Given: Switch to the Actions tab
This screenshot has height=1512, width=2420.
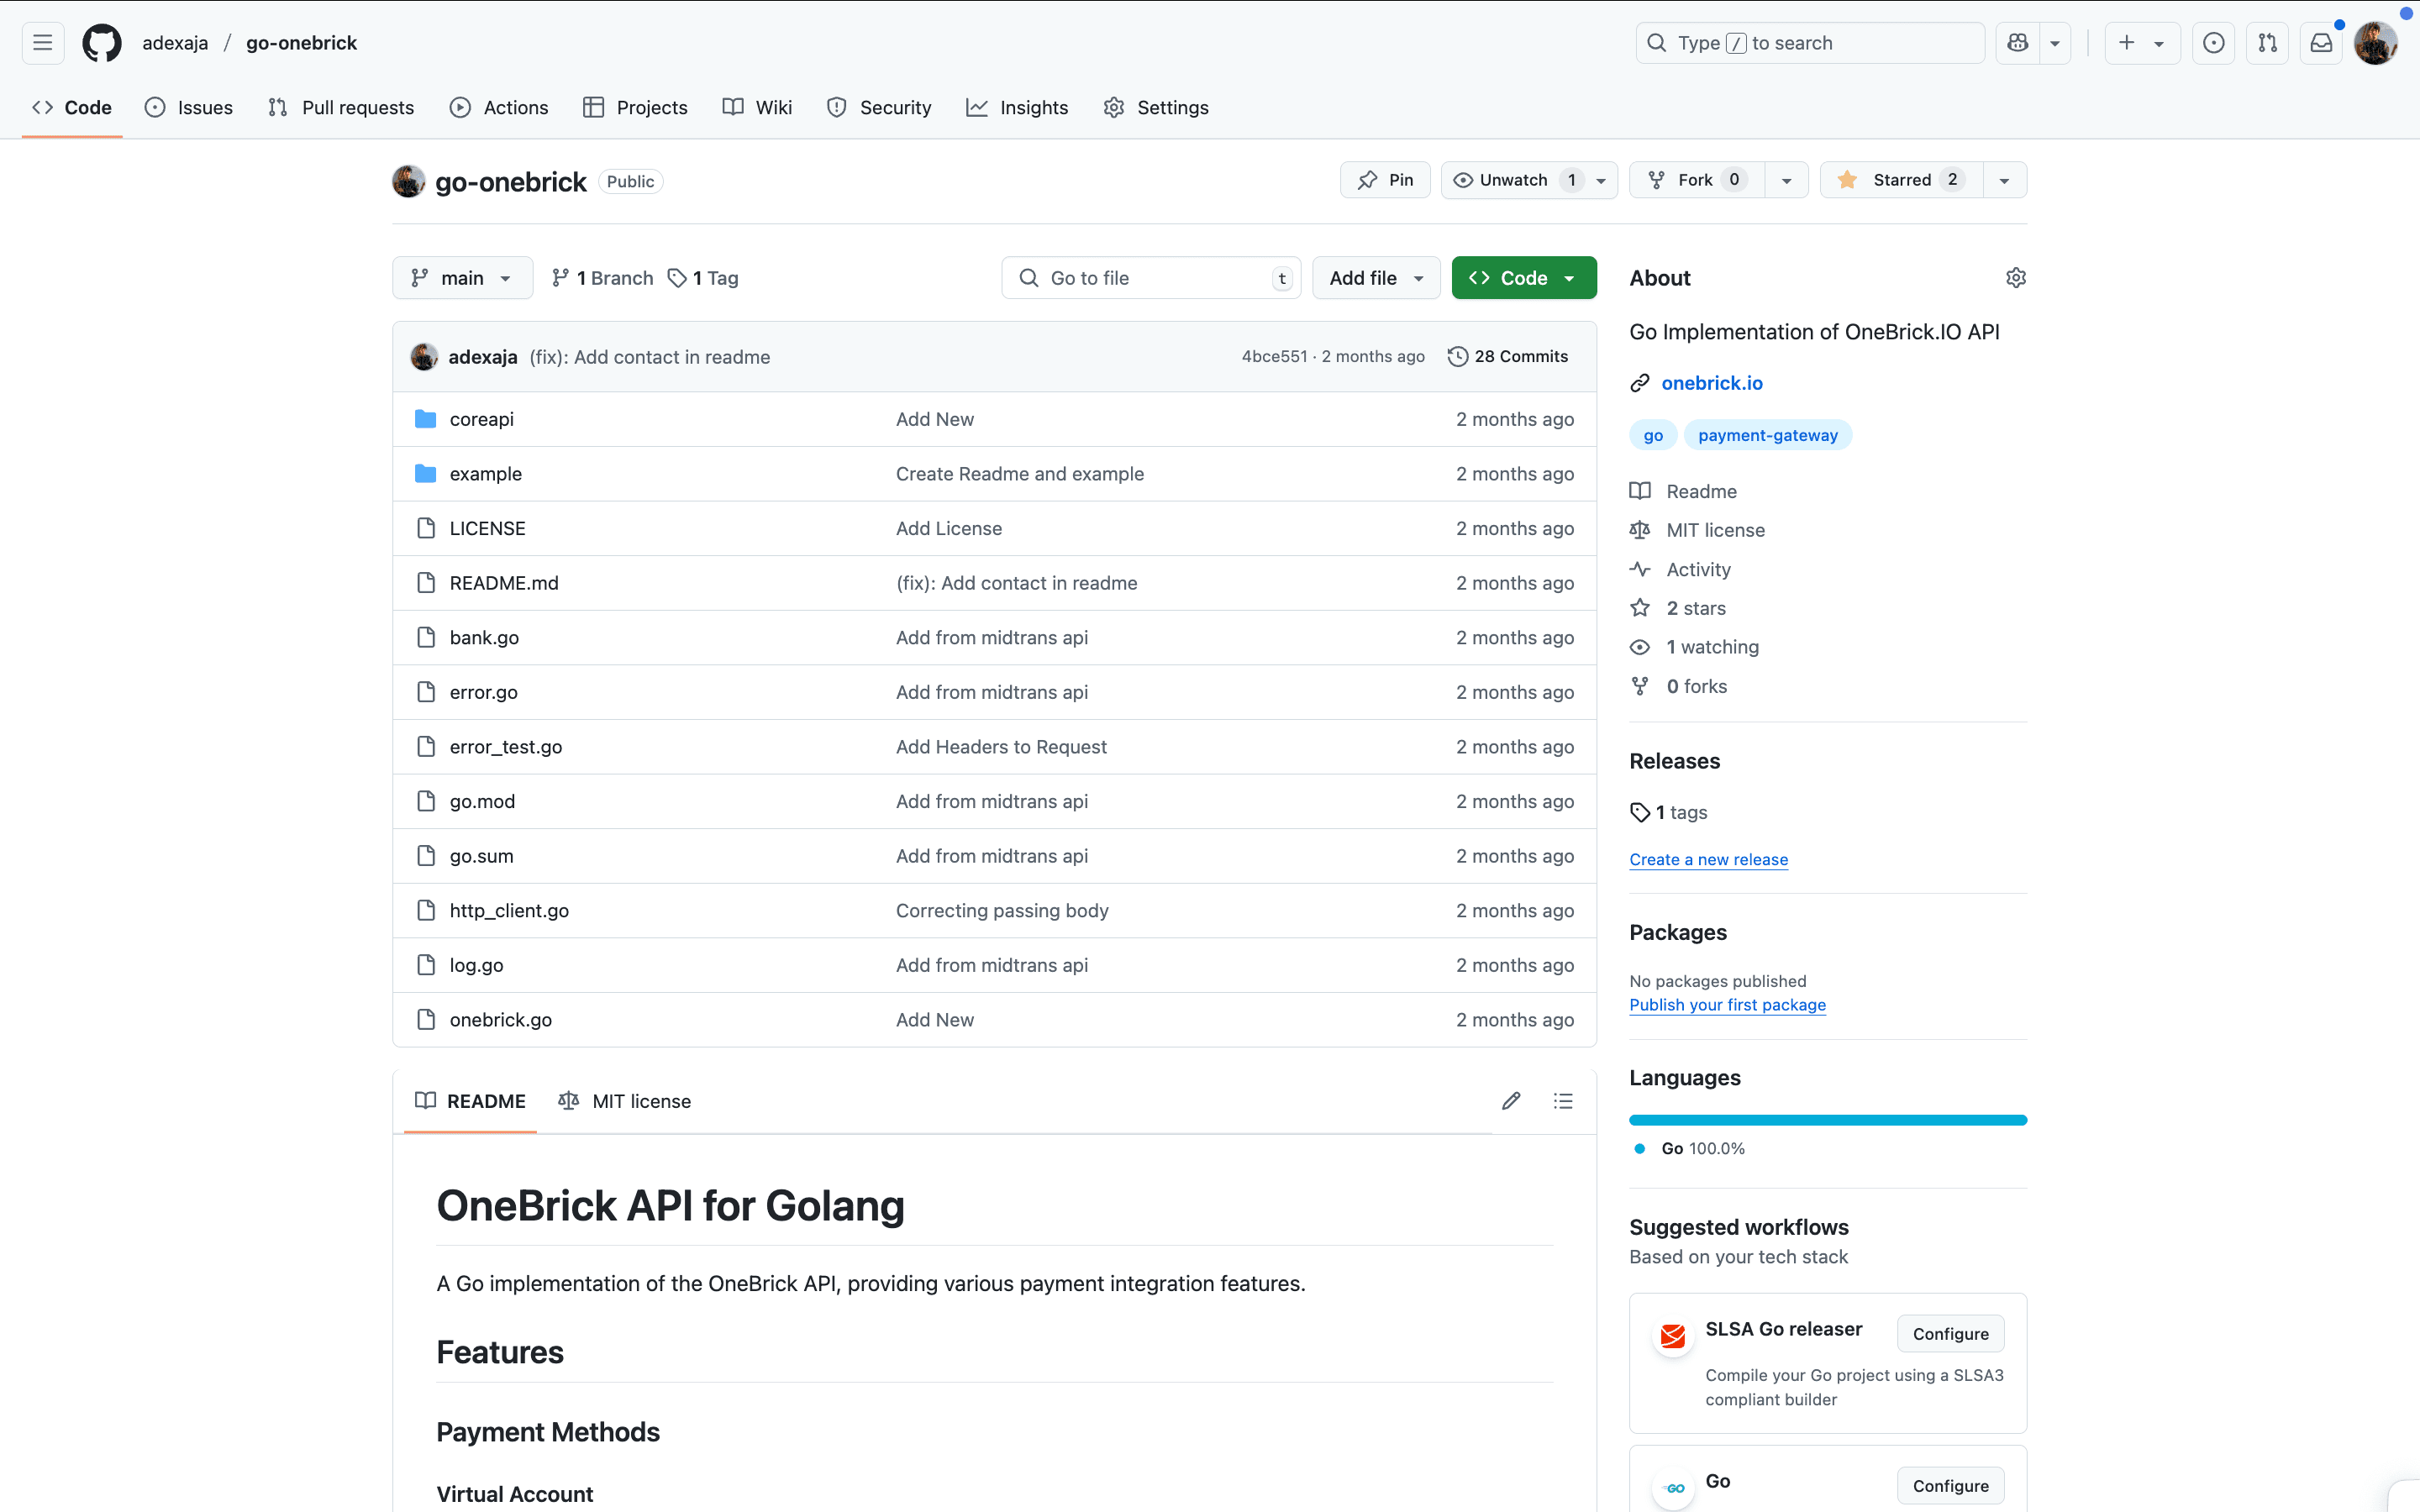Looking at the screenshot, I should pyautogui.click(x=499, y=107).
